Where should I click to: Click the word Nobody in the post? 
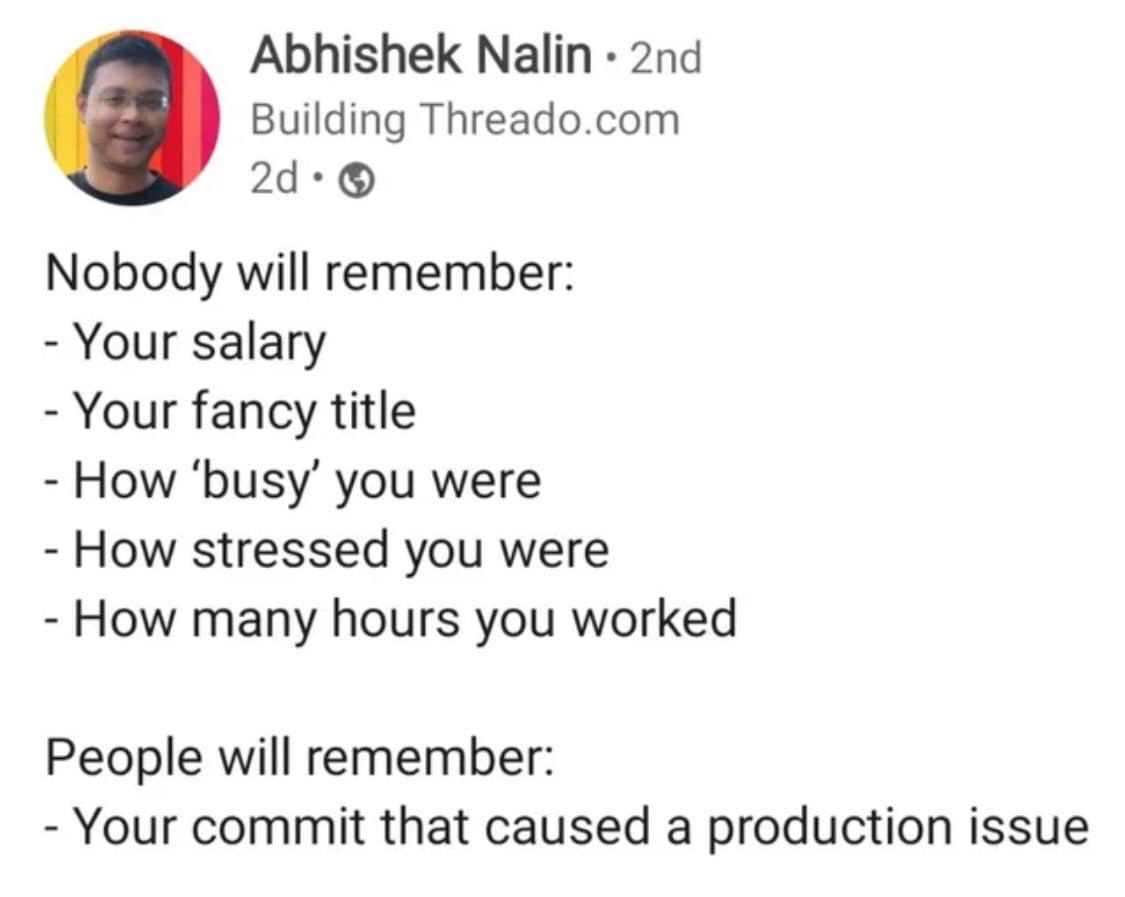click(132, 274)
